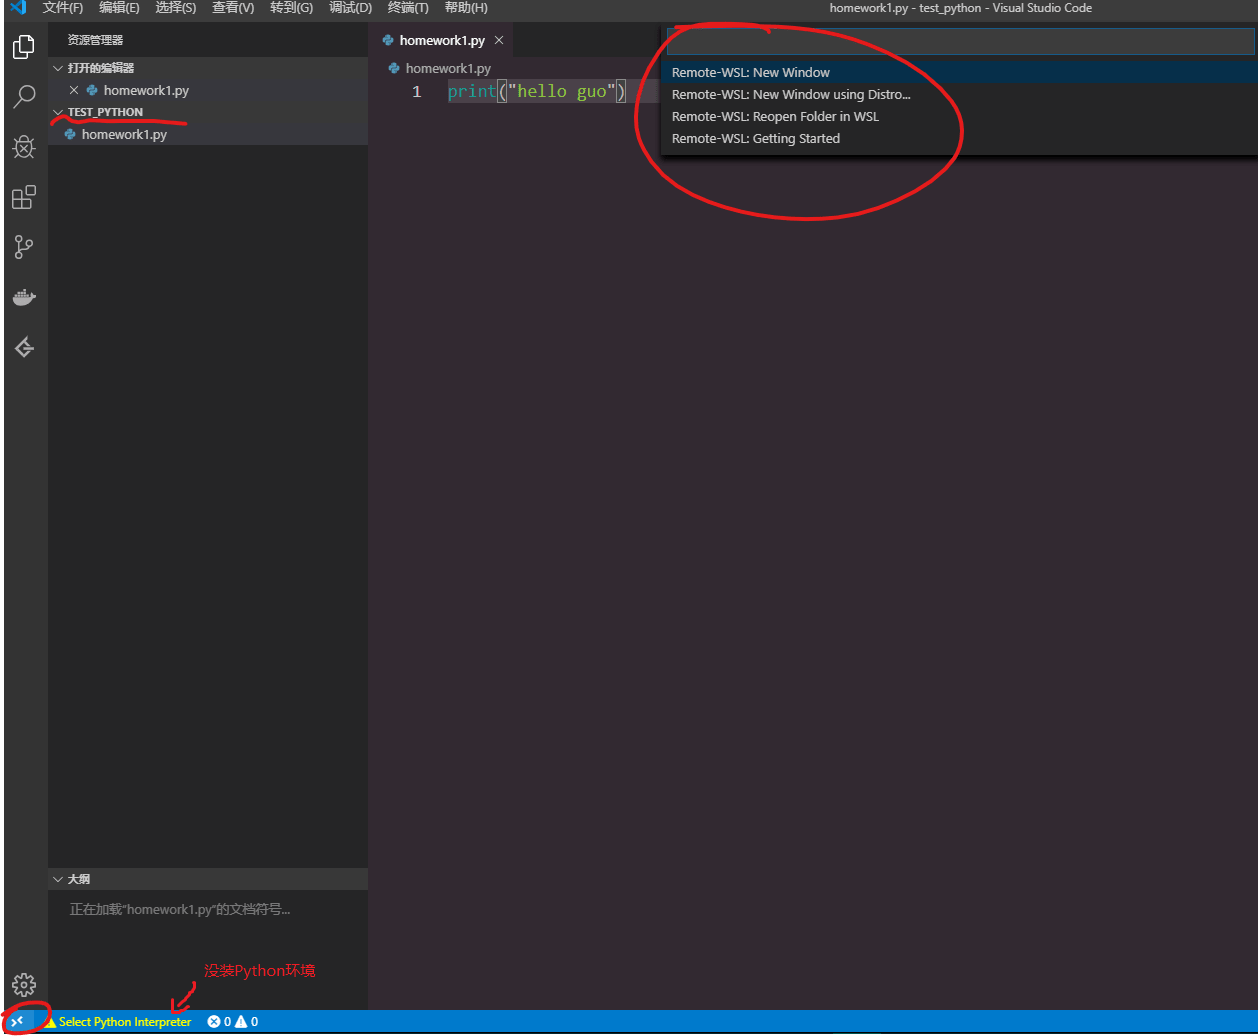Screen dimensions: 1258x1036
Task: Open the 调试(D) menu
Action: (x=350, y=8)
